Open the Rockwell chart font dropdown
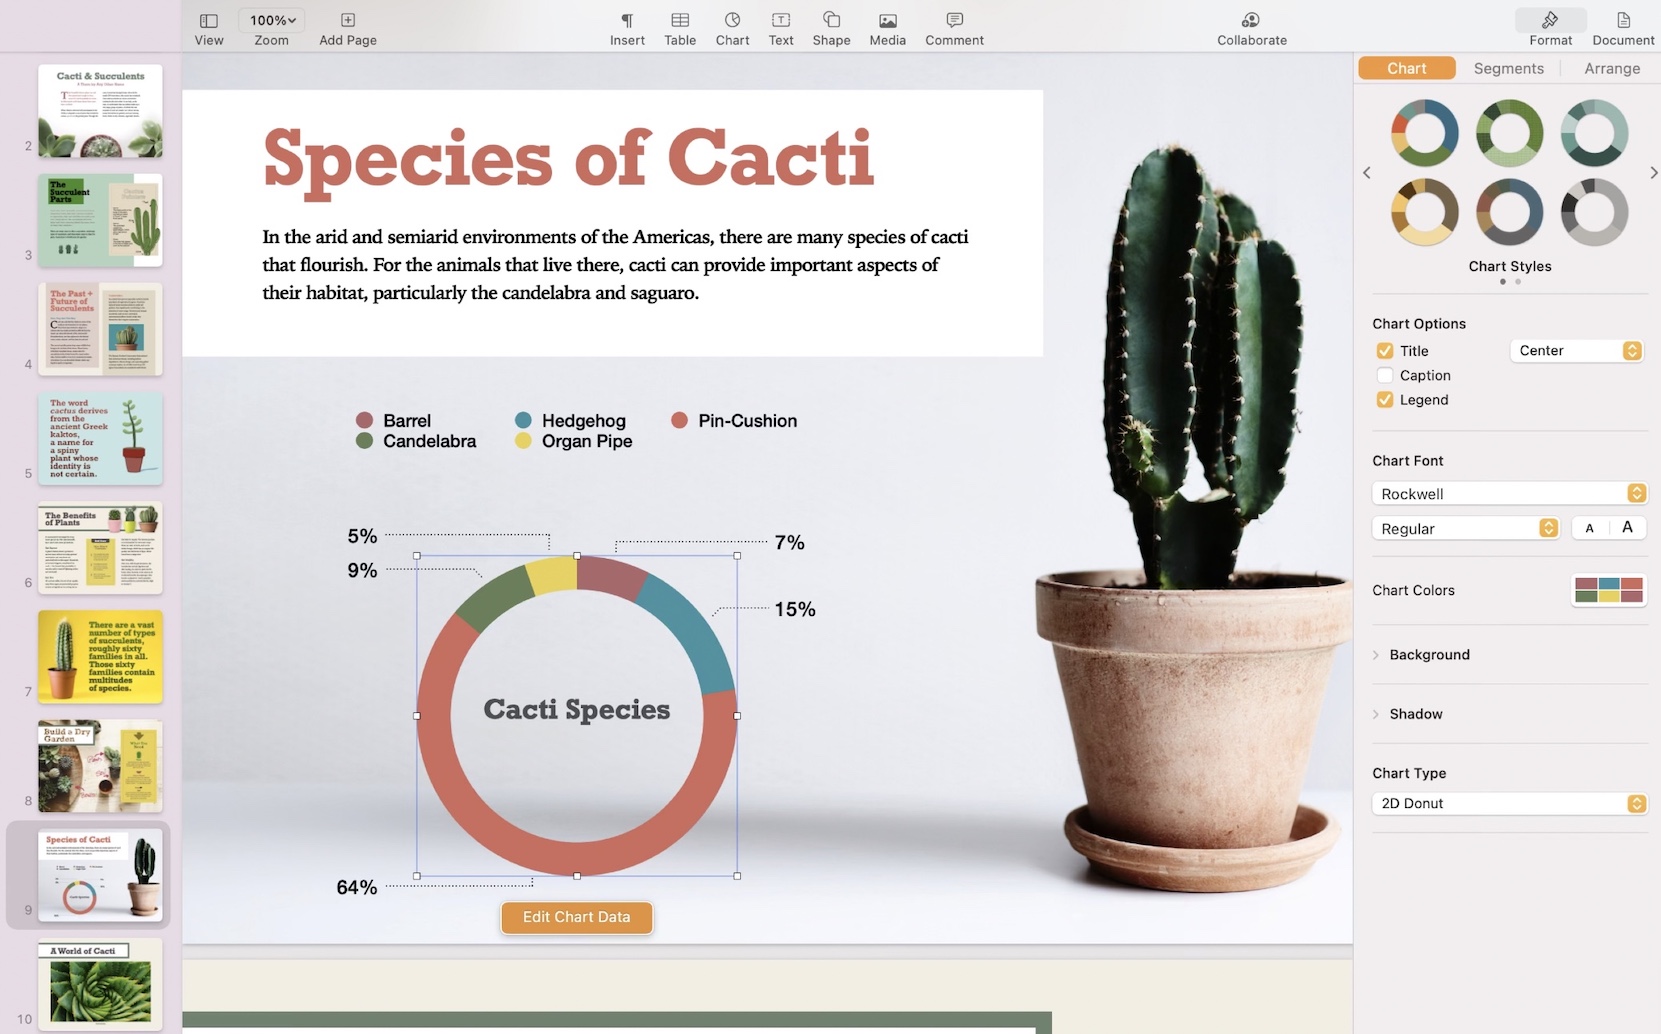Image resolution: width=1661 pixels, height=1034 pixels. coord(1508,494)
